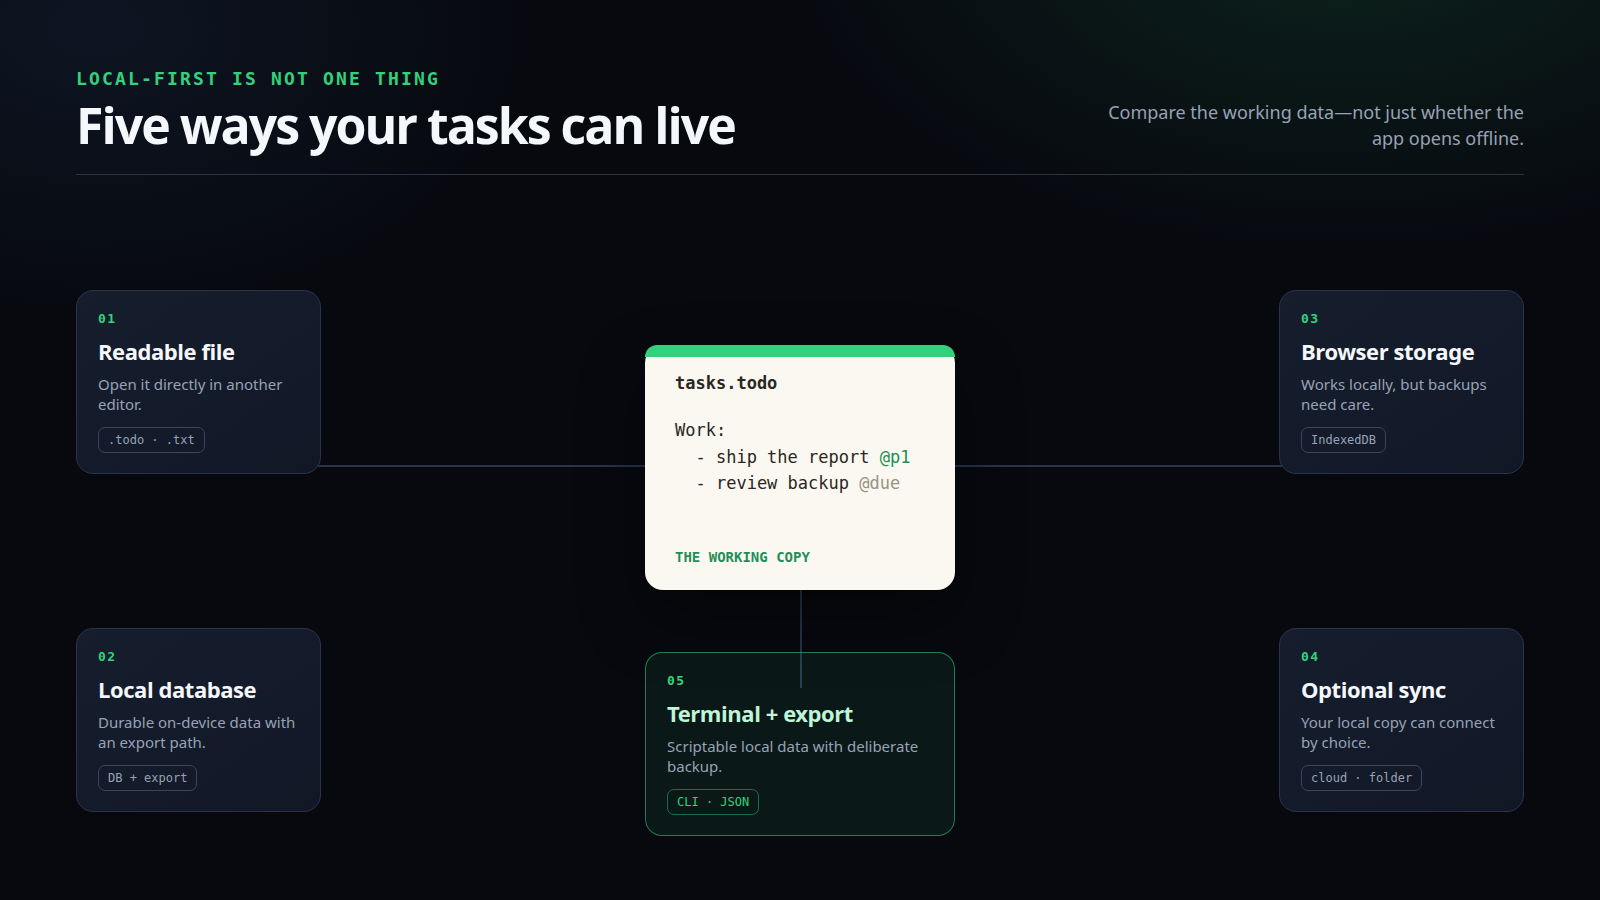Click the '02' card number
Screen dimensions: 1600x900
107,657
